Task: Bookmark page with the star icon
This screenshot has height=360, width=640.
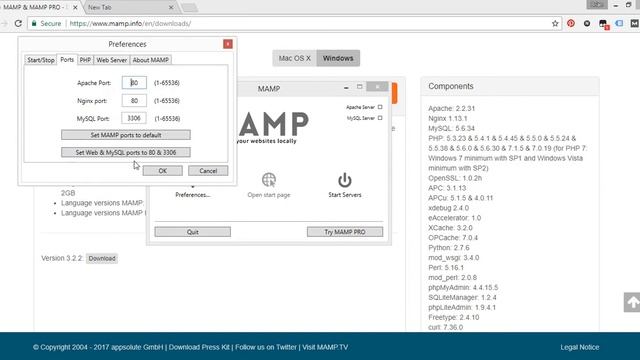Action: point(555,24)
